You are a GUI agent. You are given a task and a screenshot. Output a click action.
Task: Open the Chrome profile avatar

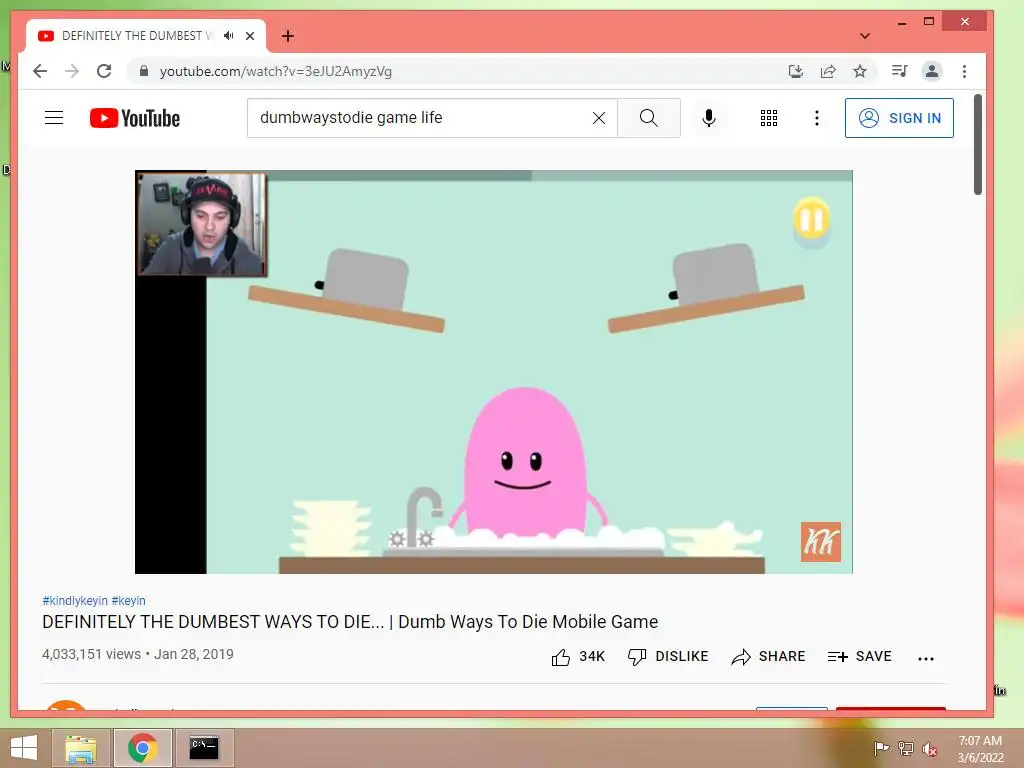point(932,71)
